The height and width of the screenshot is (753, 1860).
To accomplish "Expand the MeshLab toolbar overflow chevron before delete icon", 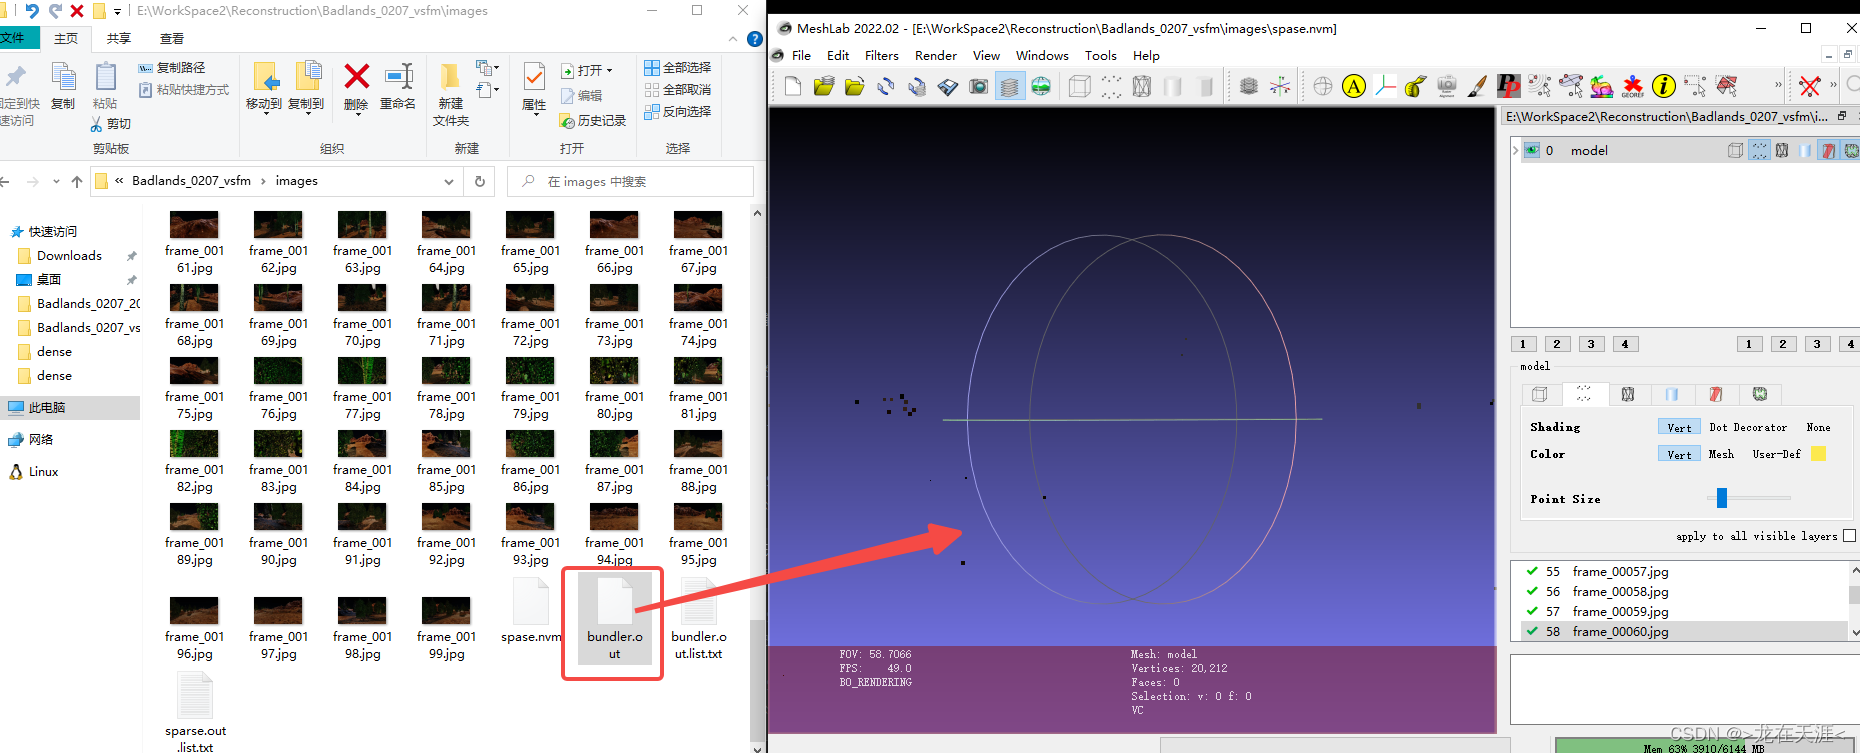I will (1778, 86).
